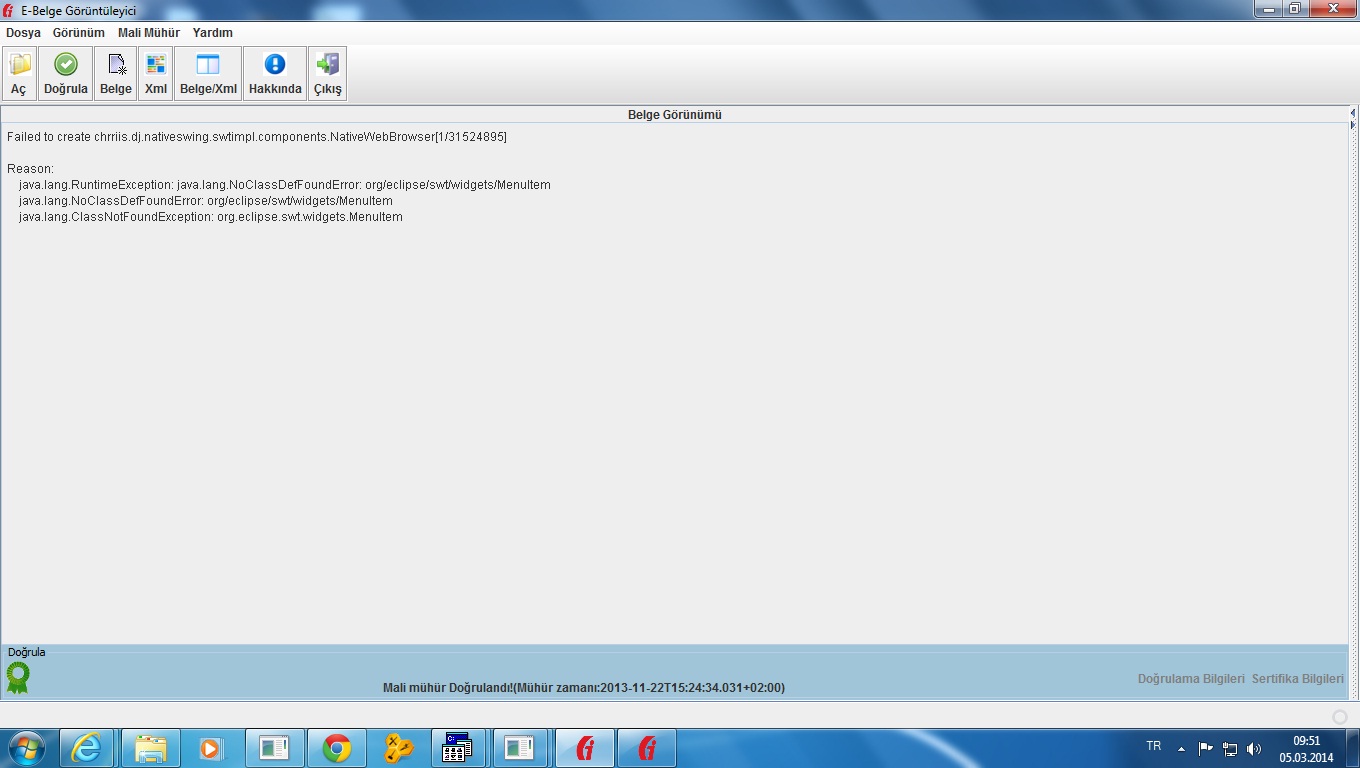This screenshot has height=768, width=1360.
Task: Open the Hakkında info icon
Action: click(275, 73)
